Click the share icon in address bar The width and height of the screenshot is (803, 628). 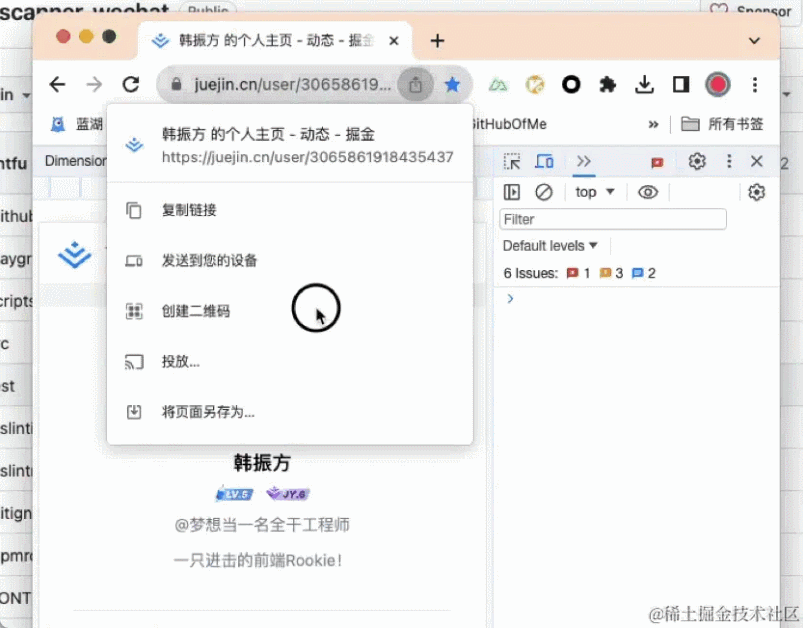pos(415,85)
